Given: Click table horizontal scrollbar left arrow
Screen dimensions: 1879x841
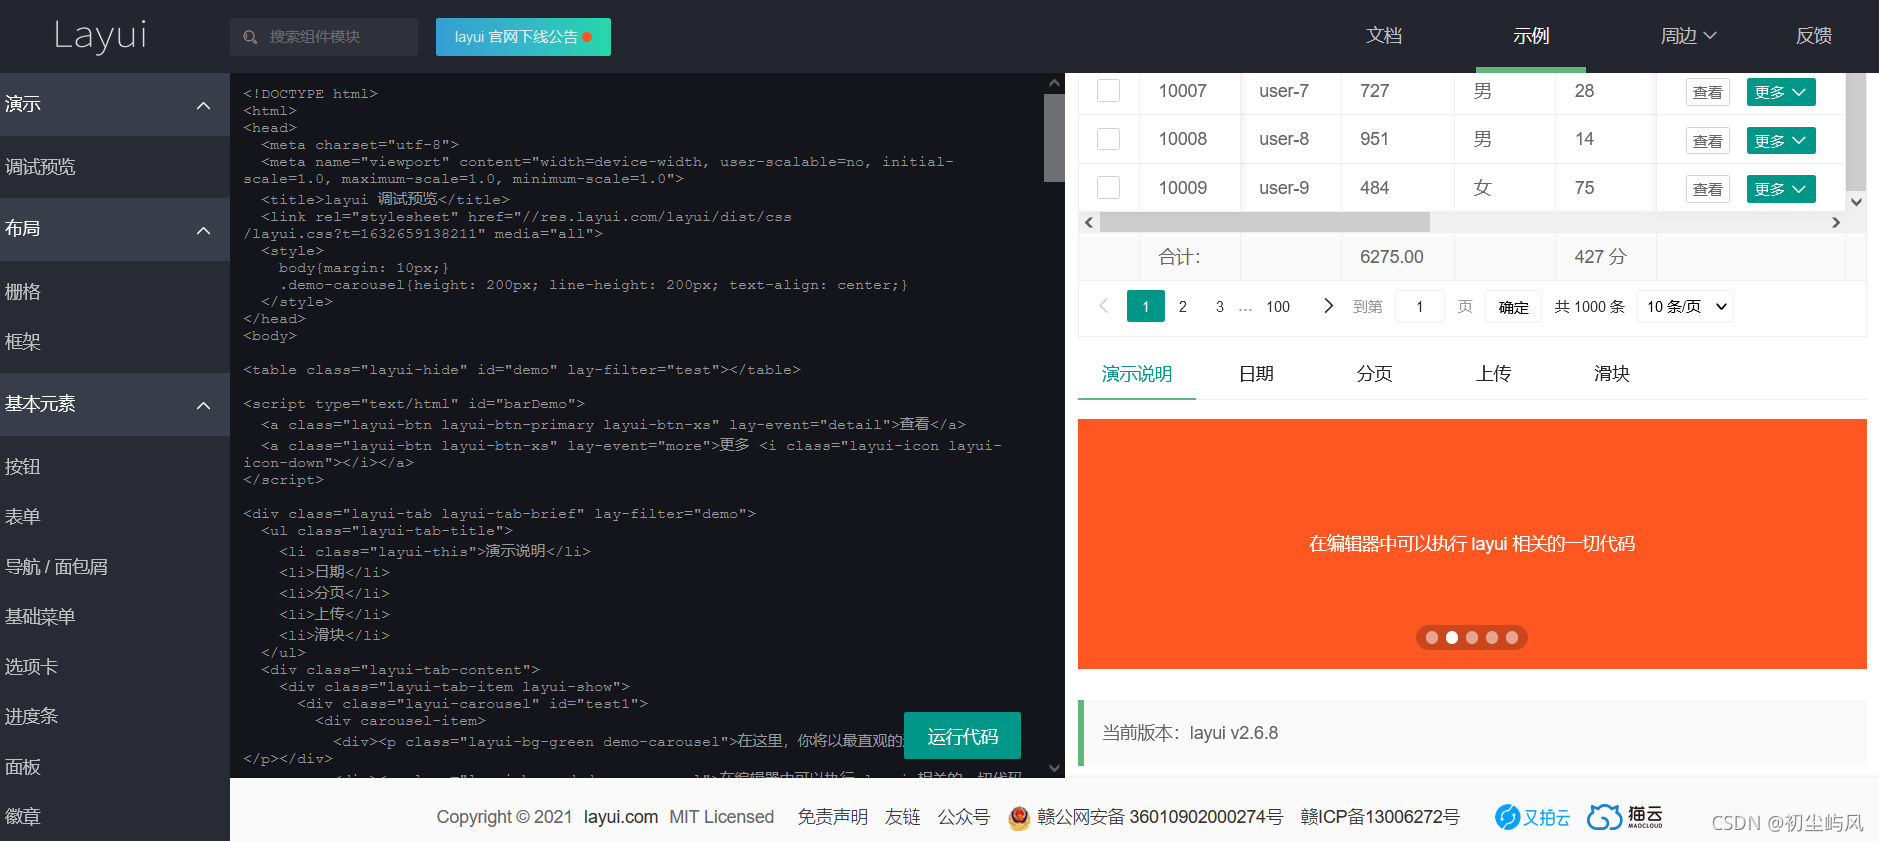Looking at the screenshot, I should pyautogui.click(x=1089, y=222).
